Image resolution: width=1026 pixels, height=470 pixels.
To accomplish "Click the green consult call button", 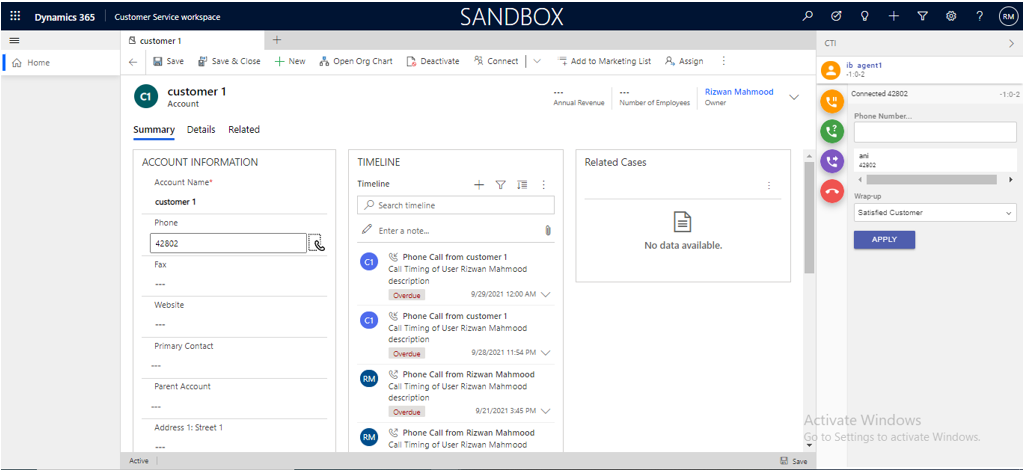I will tap(832, 131).
